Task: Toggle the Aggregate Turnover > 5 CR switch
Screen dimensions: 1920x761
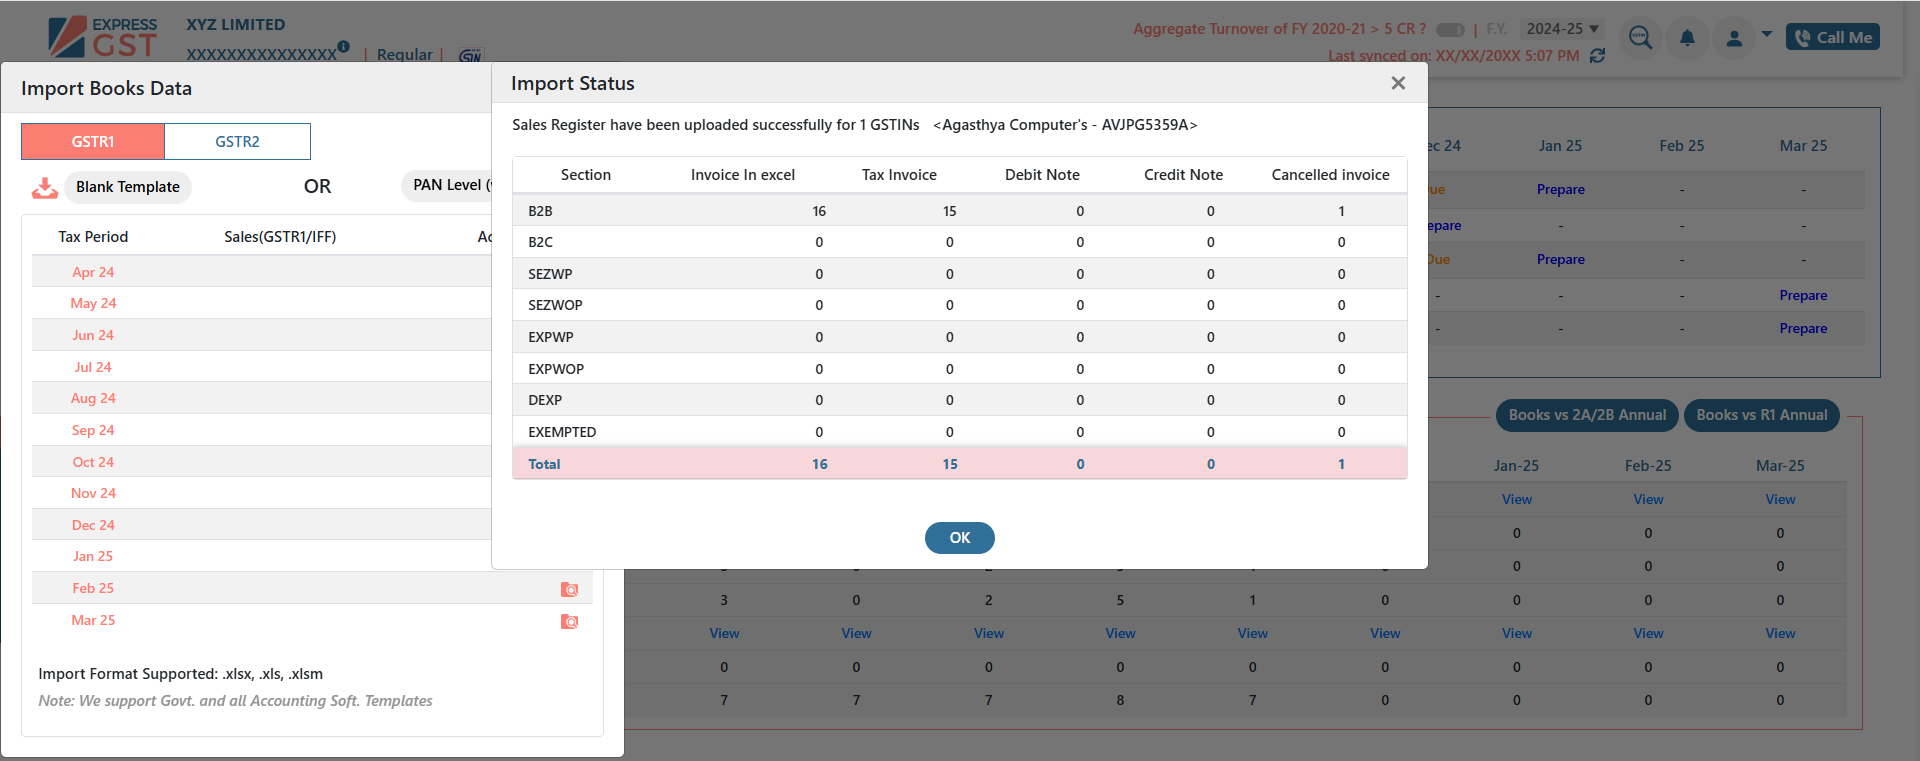Action: pyautogui.click(x=1450, y=29)
